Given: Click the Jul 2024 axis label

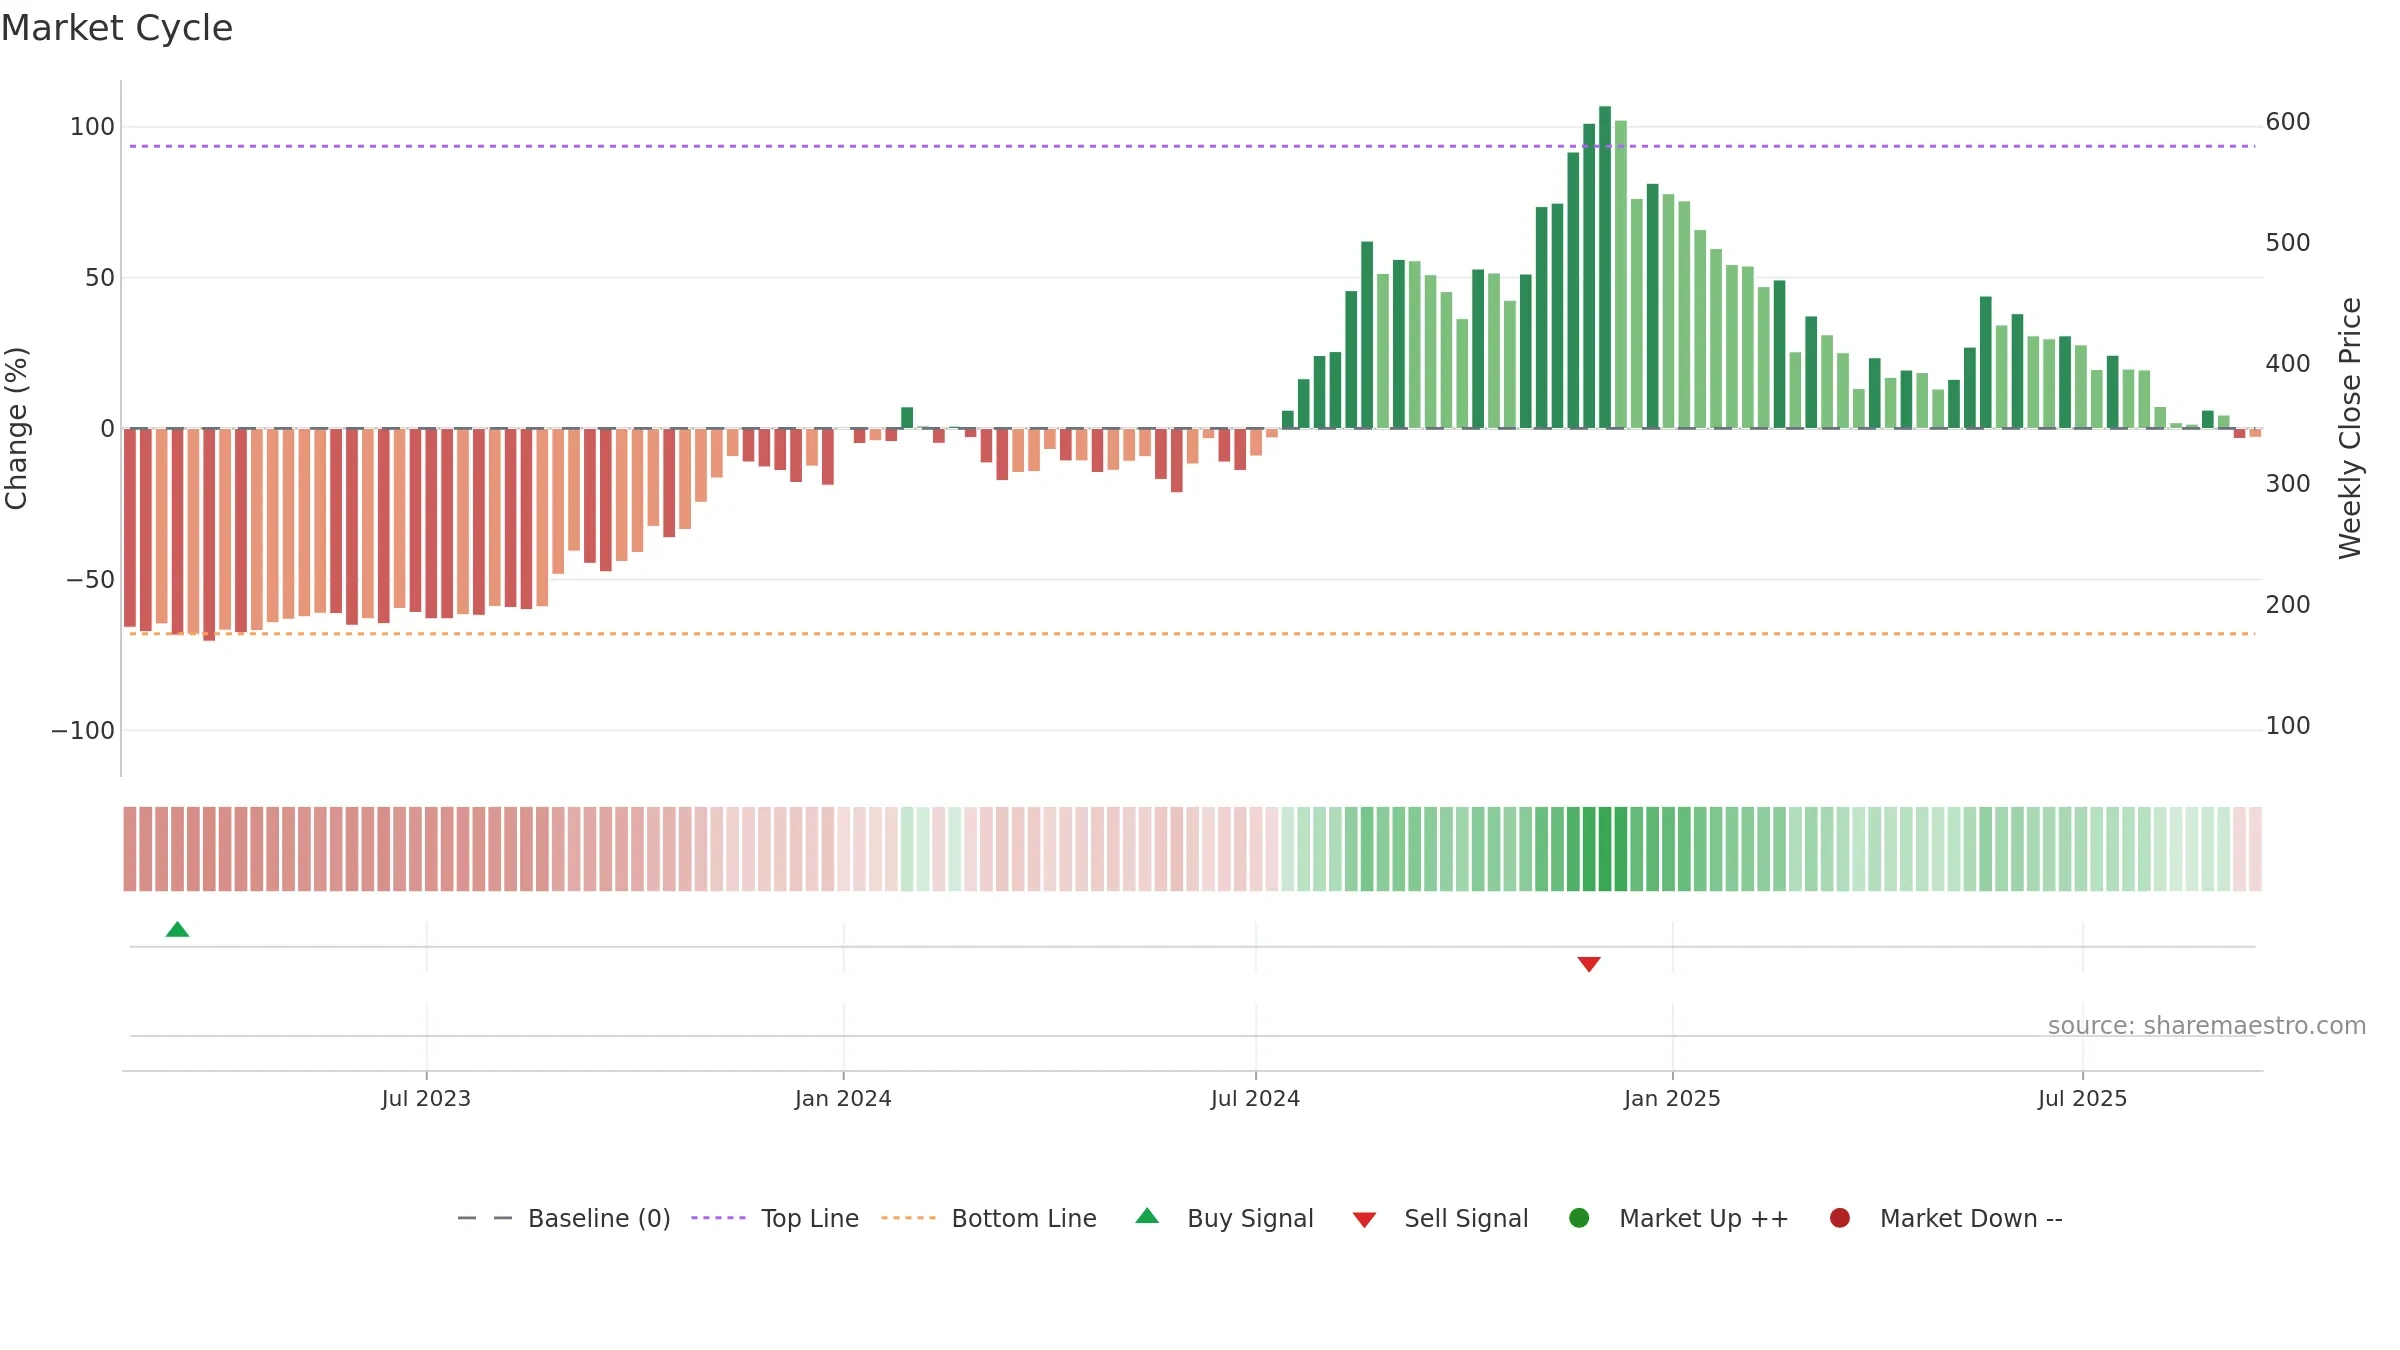Looking at the screenshot, I should coord(1255,1098).
